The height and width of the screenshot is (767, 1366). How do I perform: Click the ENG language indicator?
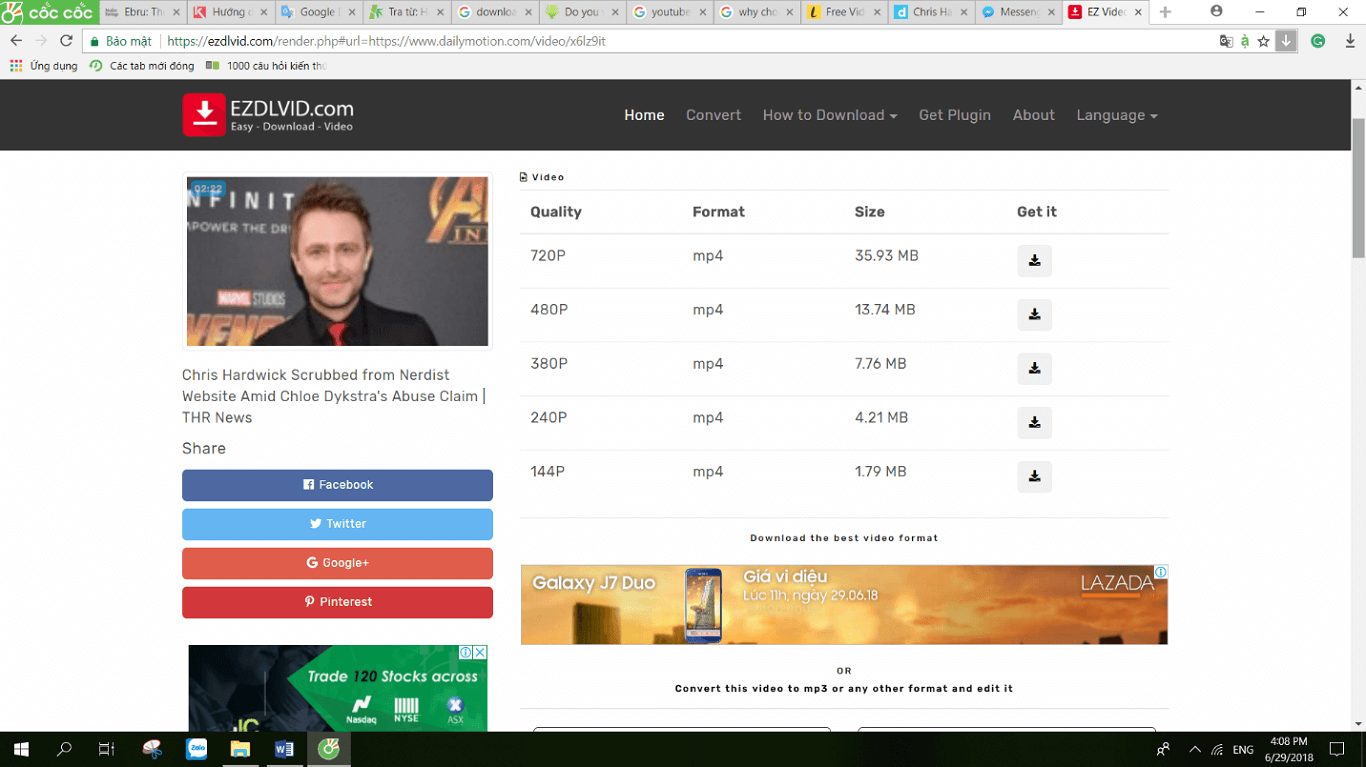coord(1243,749)
